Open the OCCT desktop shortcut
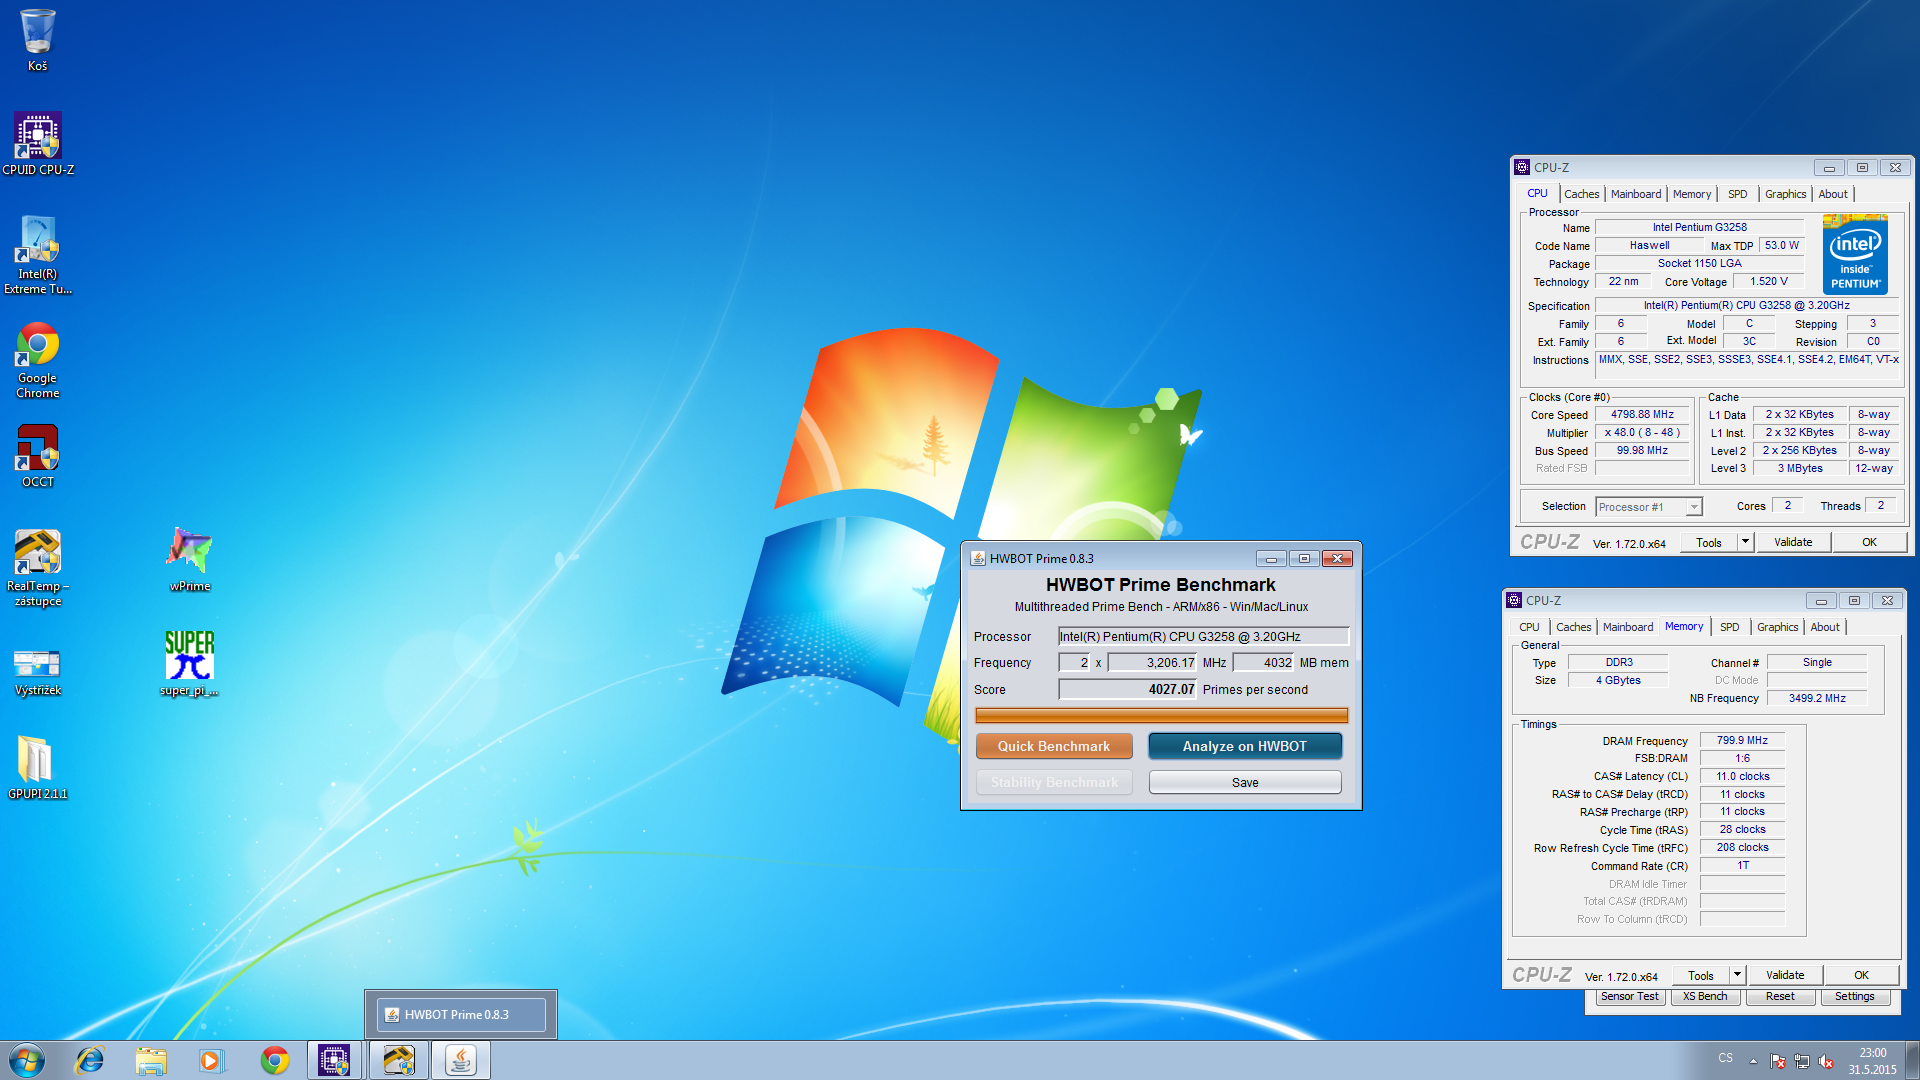This screenshot has width=1920, height=1080. [38, 456]
